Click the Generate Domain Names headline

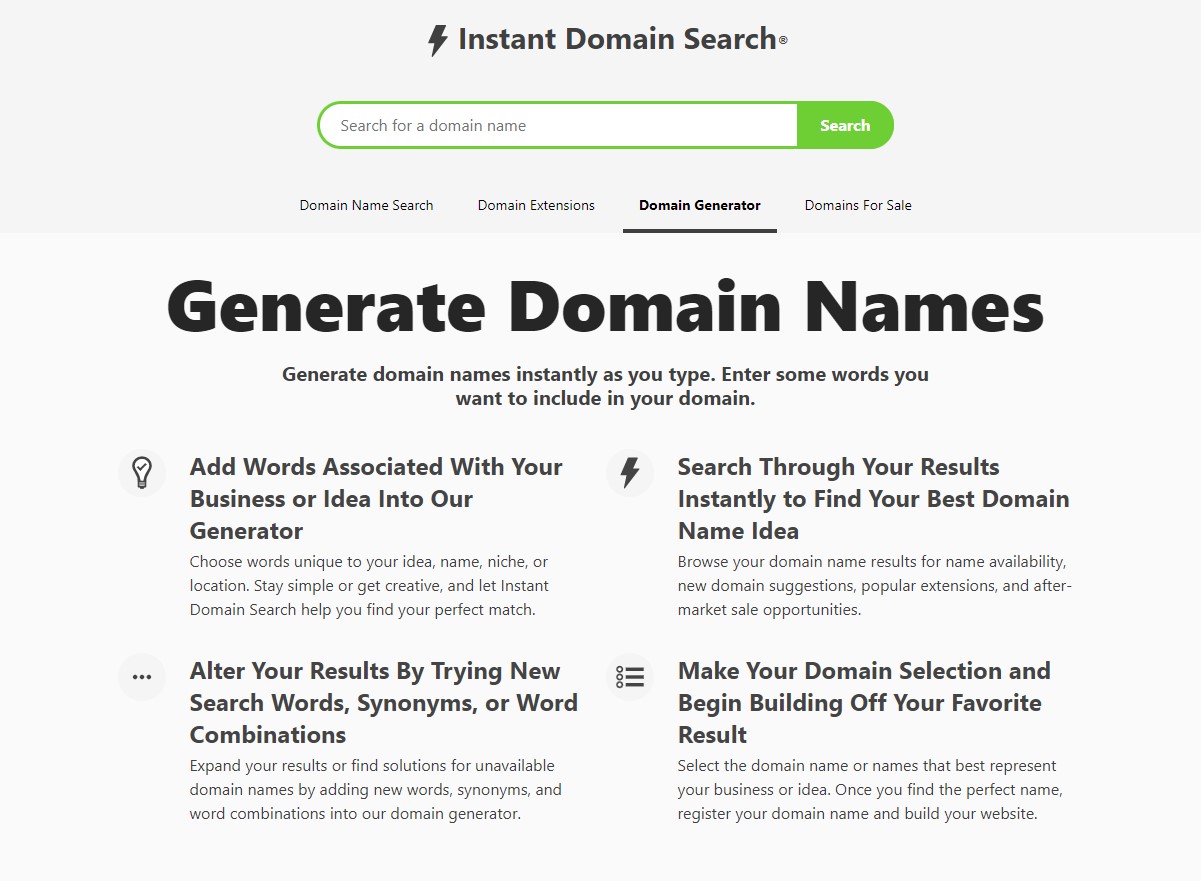pos(605,306)
